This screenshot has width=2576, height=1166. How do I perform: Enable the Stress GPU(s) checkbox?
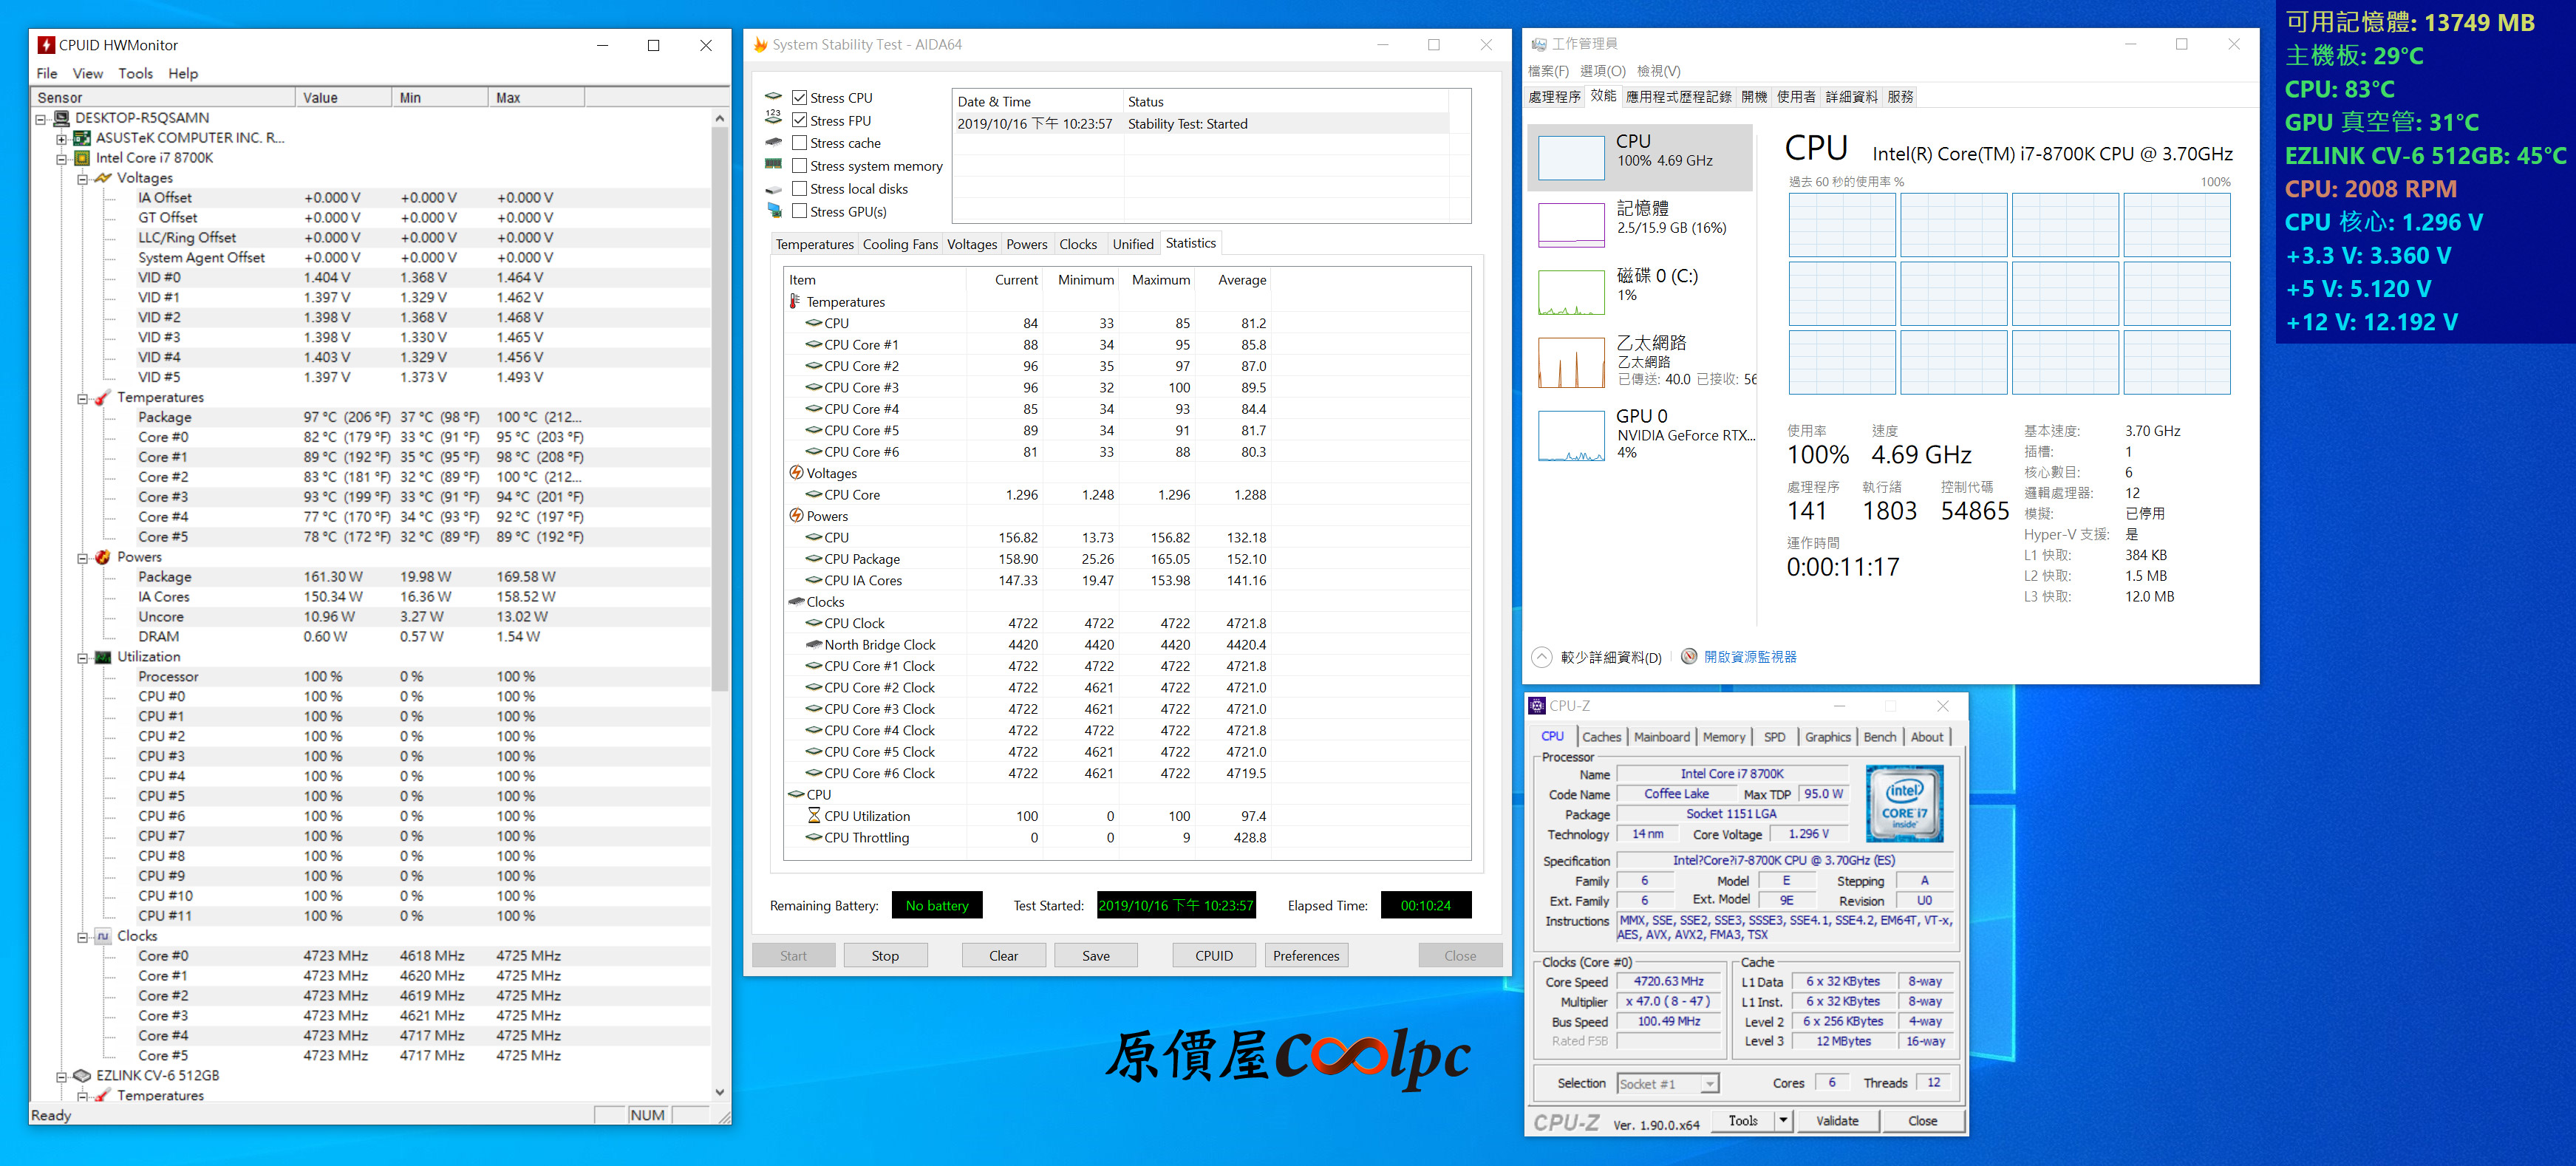pos(799,211)
